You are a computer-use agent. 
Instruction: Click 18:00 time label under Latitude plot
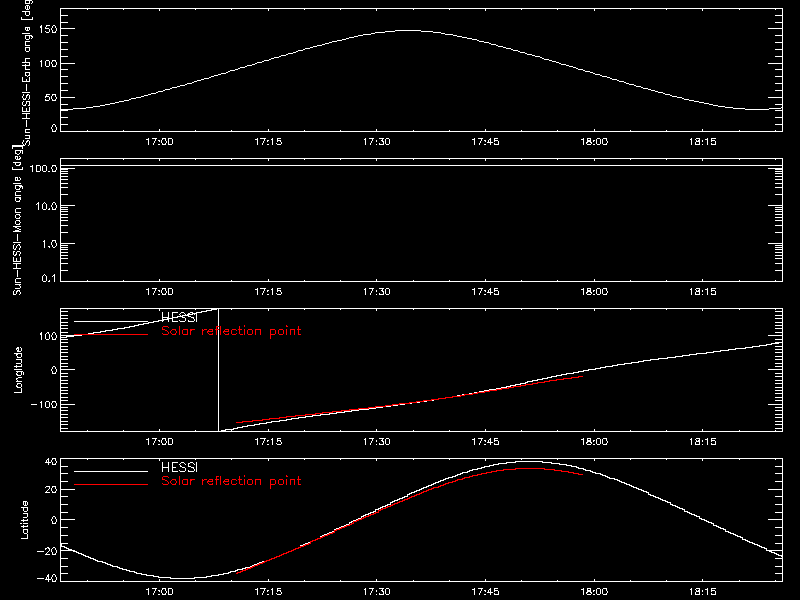point(594,592)
